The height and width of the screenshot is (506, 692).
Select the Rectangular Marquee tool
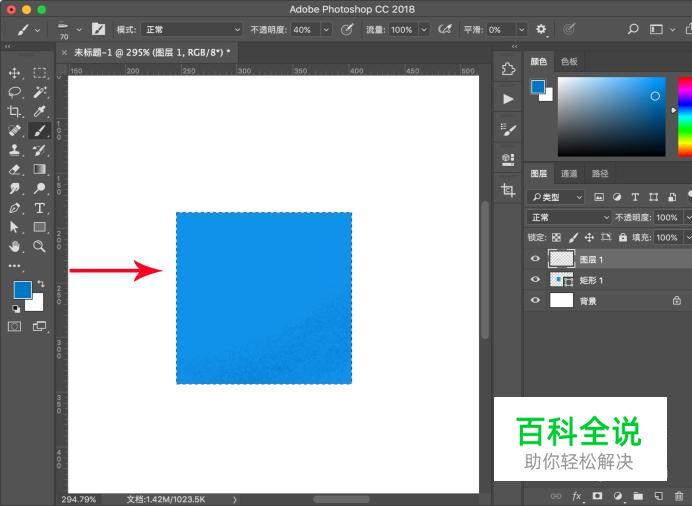[40, 73]
